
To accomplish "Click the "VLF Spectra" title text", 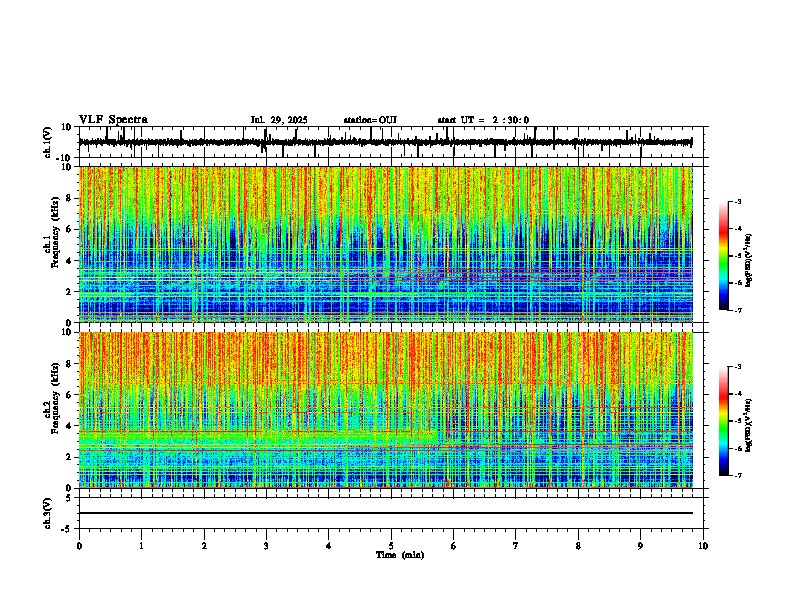I will coord(113,120).
